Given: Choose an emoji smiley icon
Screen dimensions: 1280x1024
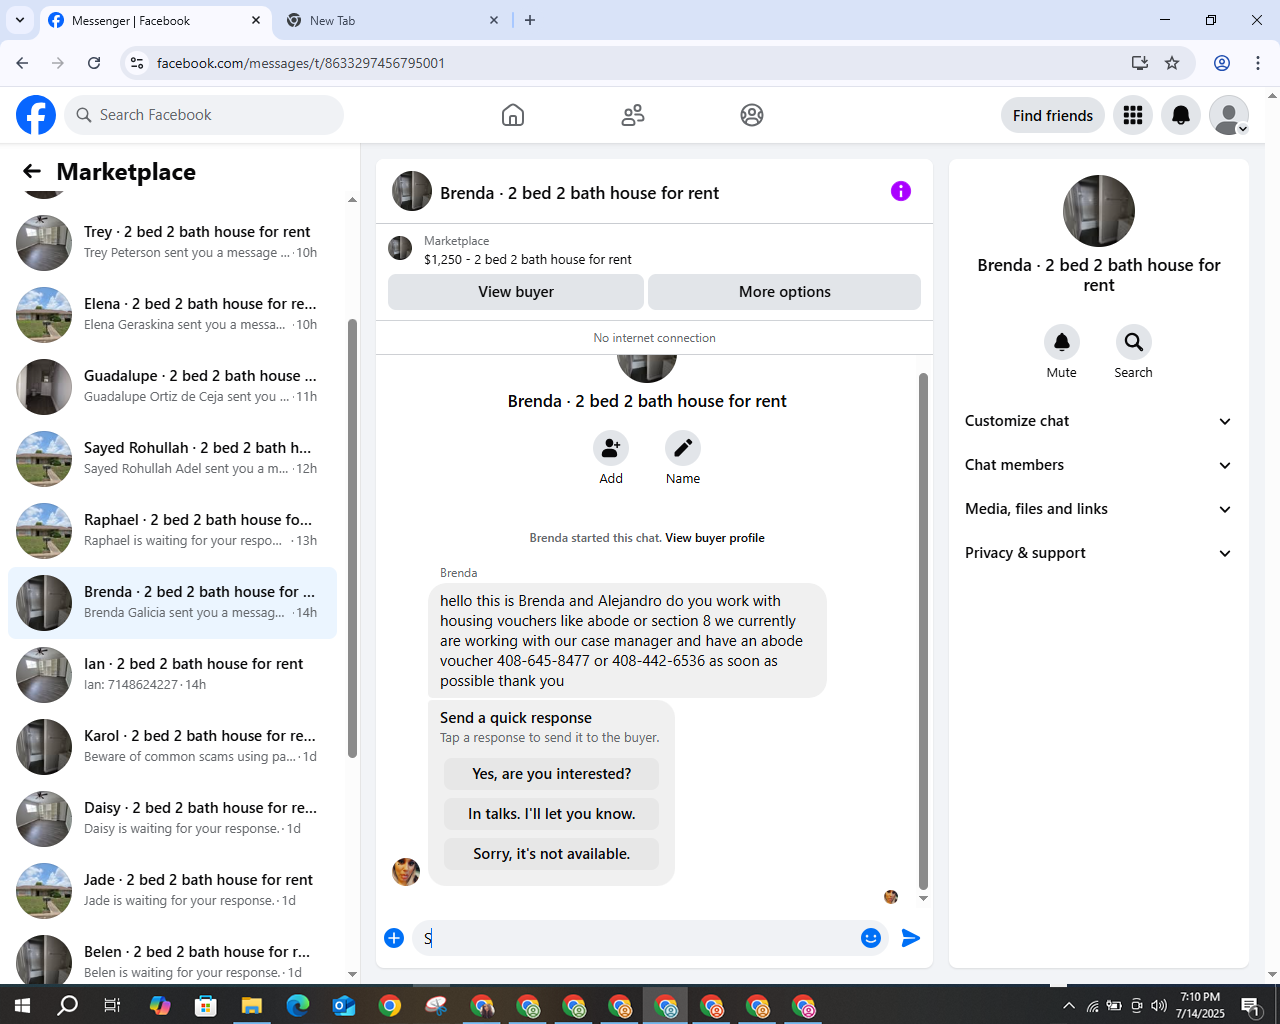Looking at the screenshot, I should click(871, 938).
